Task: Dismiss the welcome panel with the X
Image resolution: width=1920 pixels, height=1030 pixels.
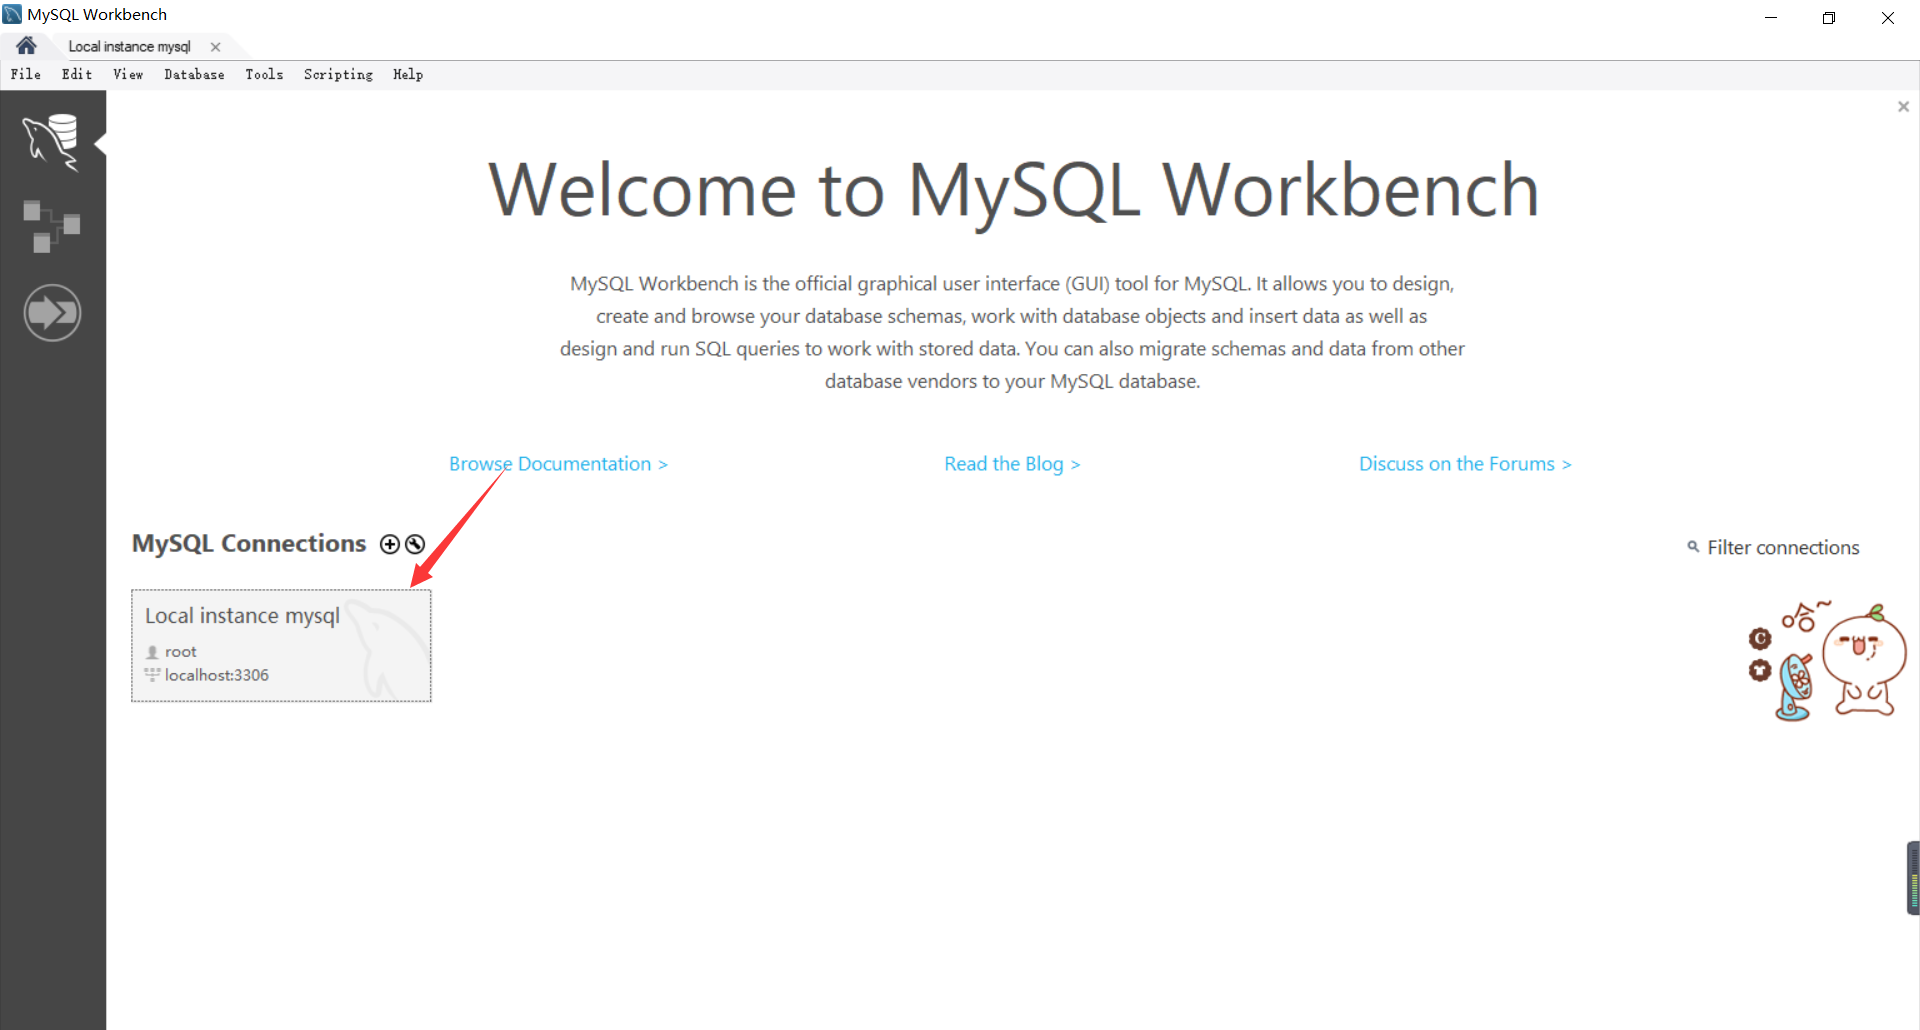Action: pos(1903,107)
